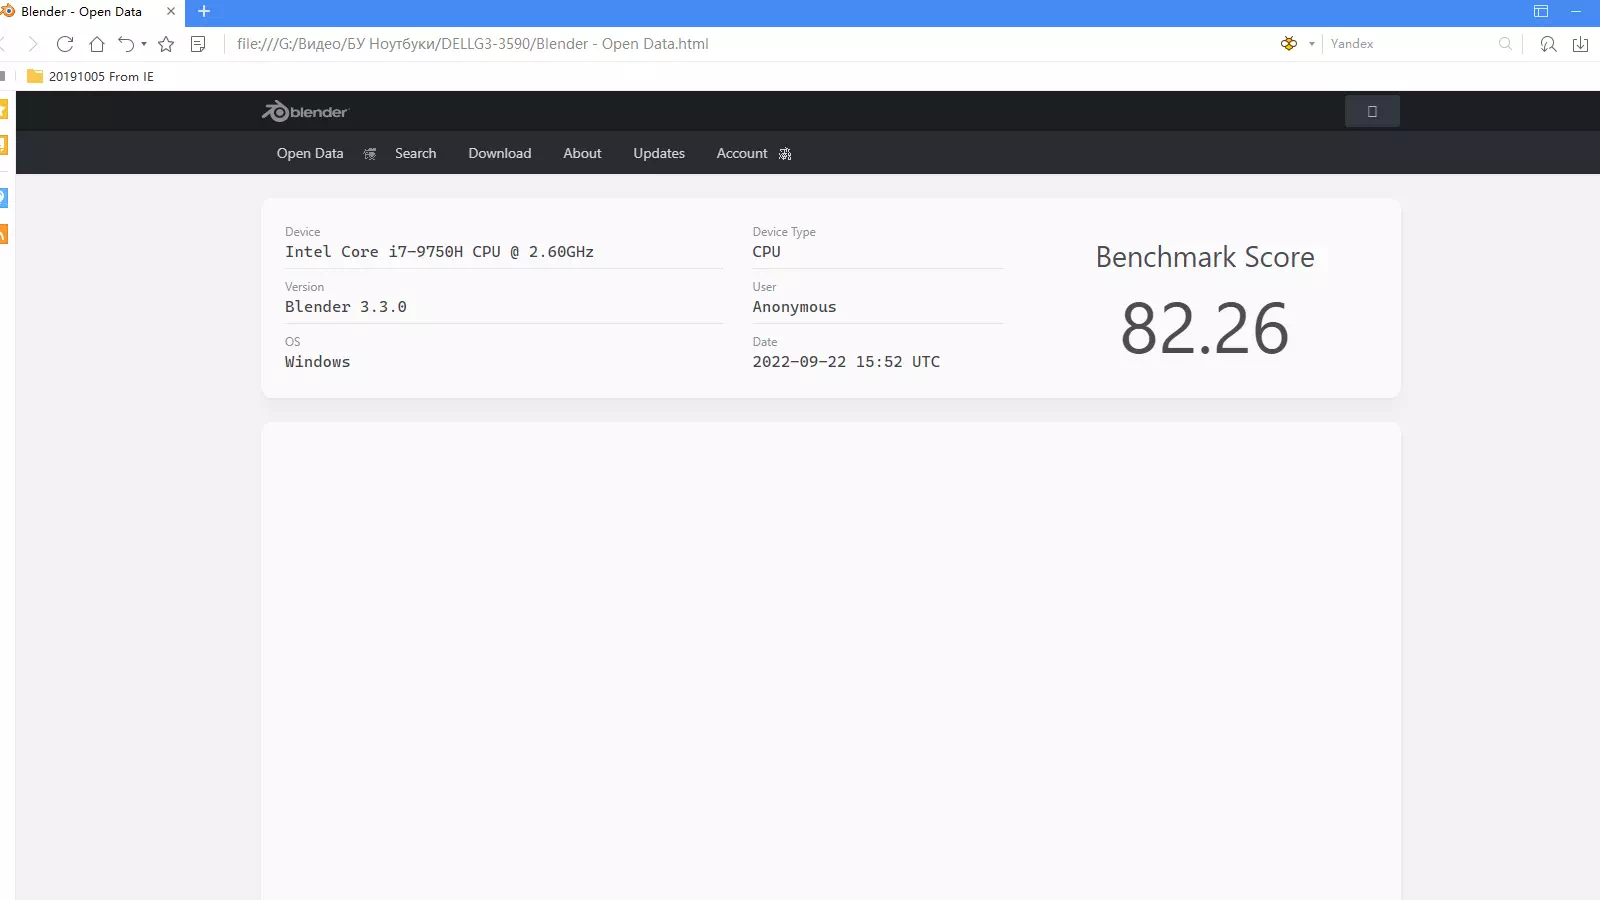Viewport: 1600px width, 900px height.
Task: Open the Download page link
Action: click(499, 153)
